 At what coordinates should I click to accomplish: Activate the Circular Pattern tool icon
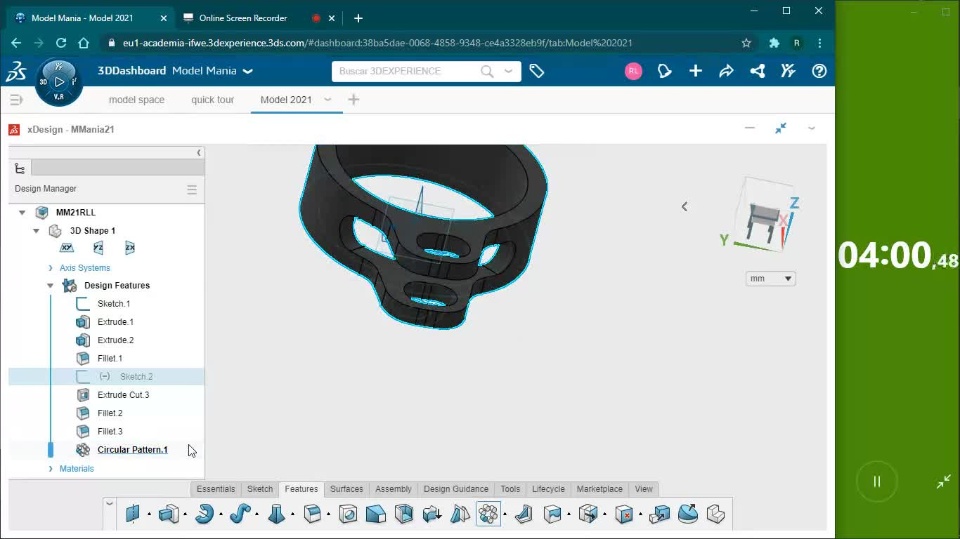pyautogui.click(x=489, y=514)
